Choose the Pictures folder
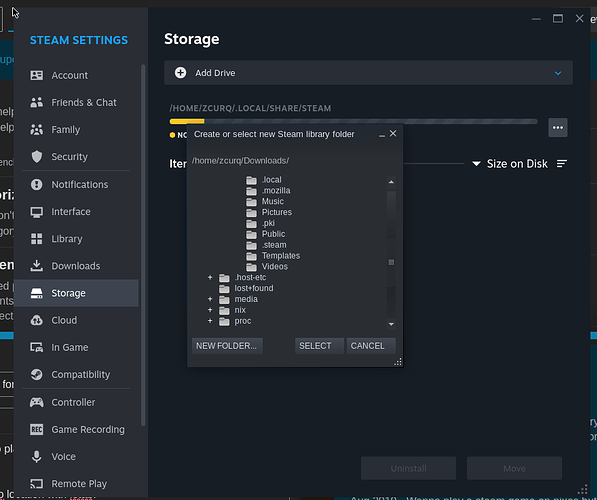597x500 pixels. [x=269, y=212]
